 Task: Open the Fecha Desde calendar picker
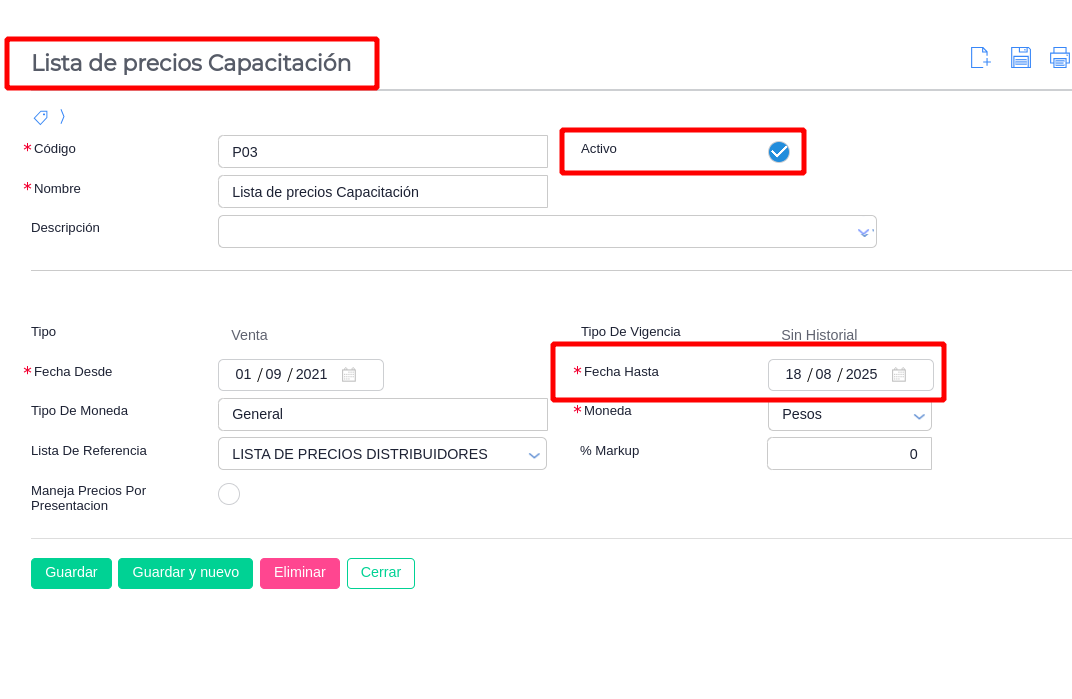click(x=349, y=375)
